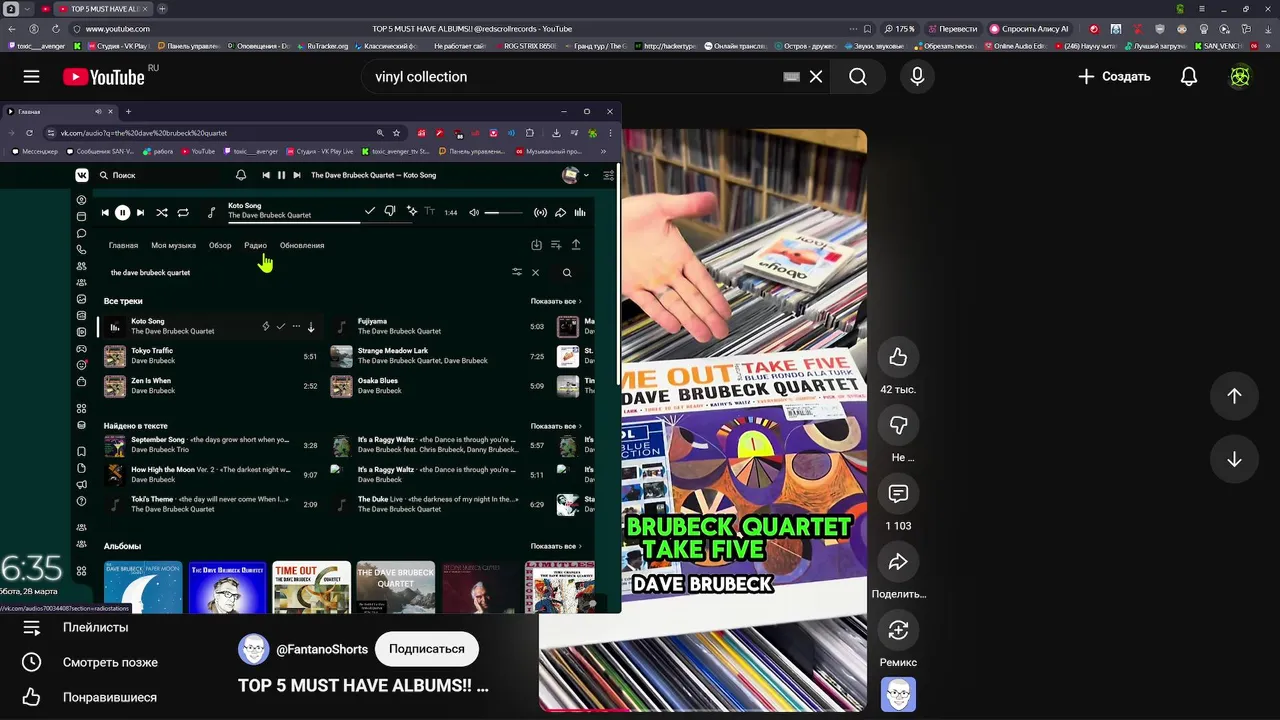
Task: Click the dislike thumb in VK player
Action: (x=390, y=211)
